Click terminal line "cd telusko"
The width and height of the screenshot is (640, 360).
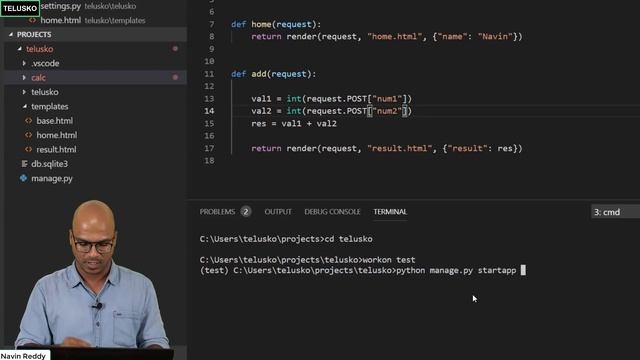pyautogui.click(x=286, y=239)
